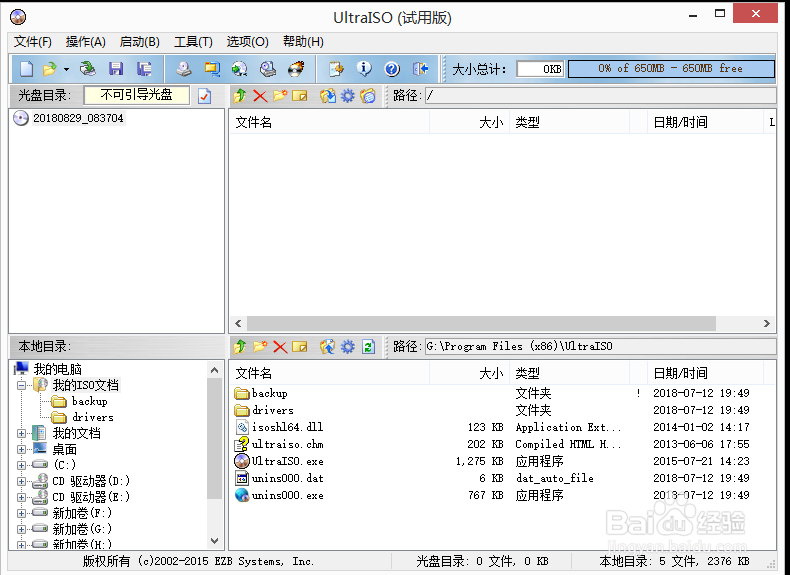
Task: Select ultraiso.chm in the local file list
Action: (288, 444)
